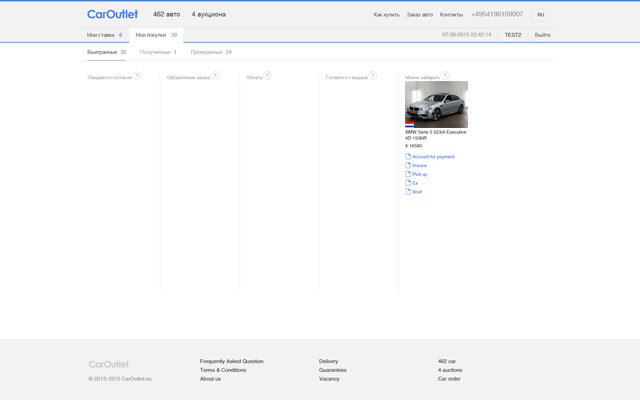The width and height of the screenshot is (640, 400).
Task: Open help icon next to Оформление заказа
Action: [215, 75]
